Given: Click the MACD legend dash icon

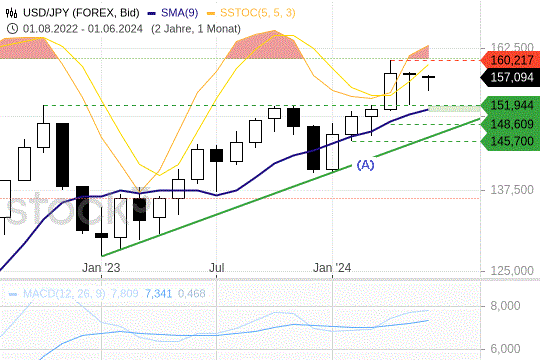Looking at the screenshot, I should tap(13, 294).
